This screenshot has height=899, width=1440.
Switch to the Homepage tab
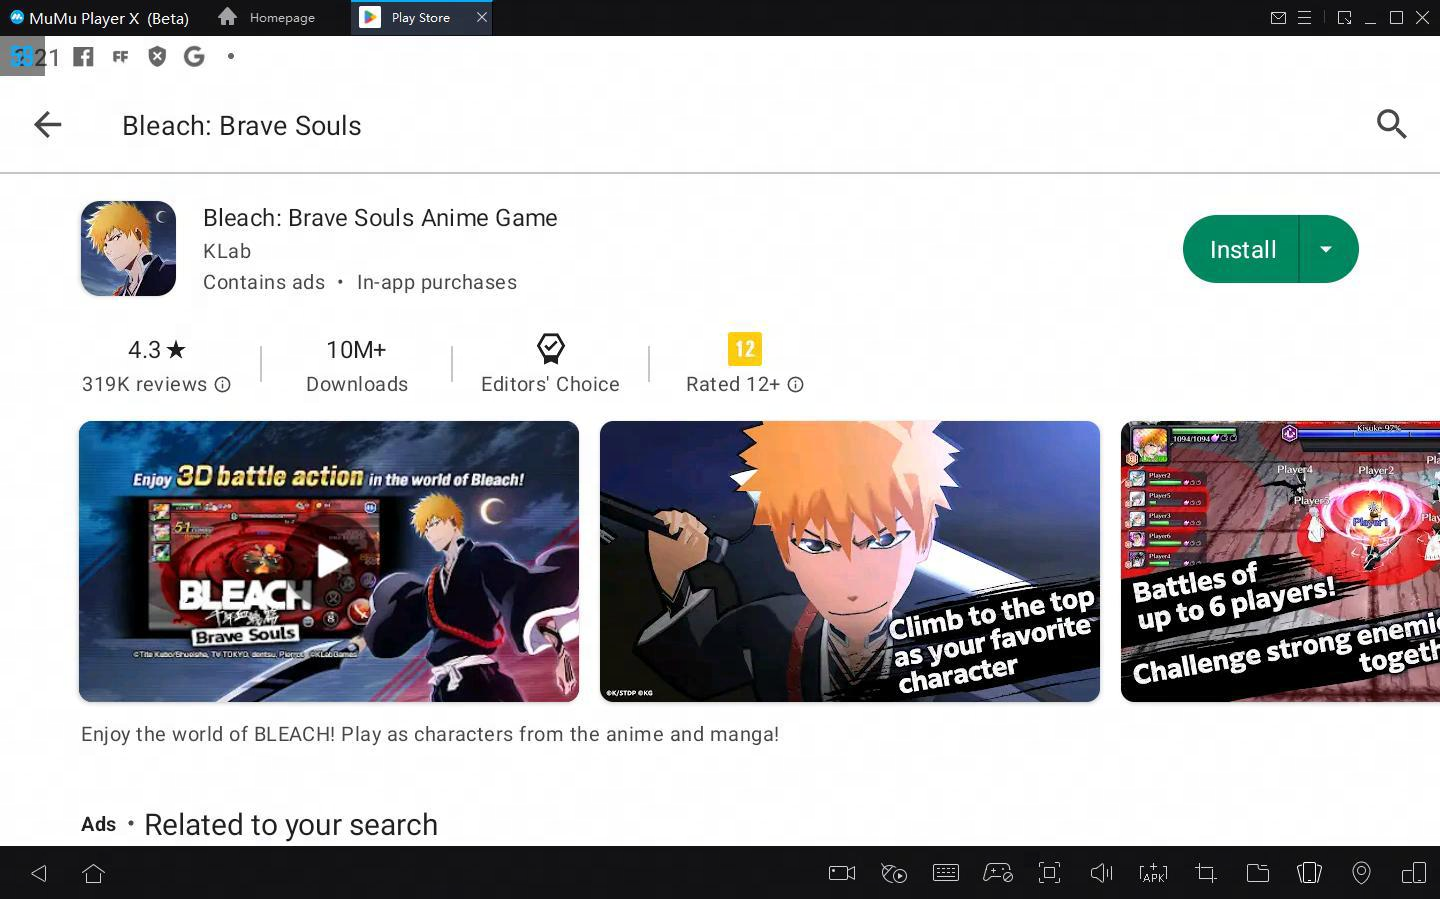click(x=268, y=18)
